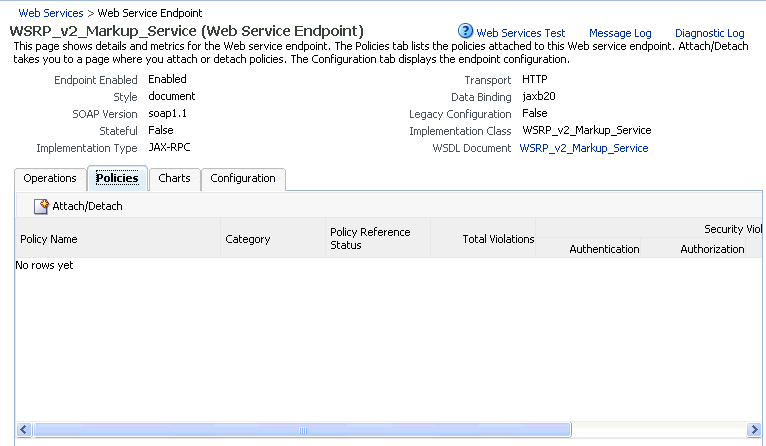
Task: Click the 'No rows yet' table message
Action: 44,265
